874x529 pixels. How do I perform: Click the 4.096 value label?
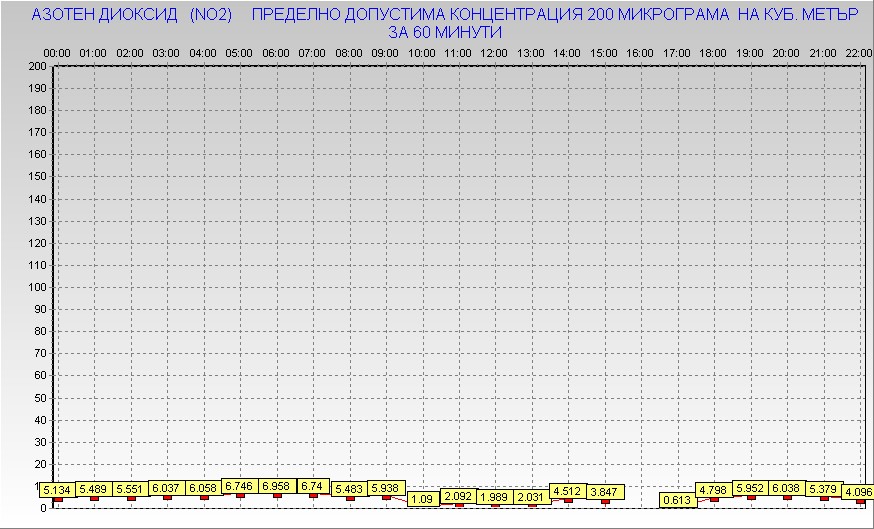coord(857,492)
